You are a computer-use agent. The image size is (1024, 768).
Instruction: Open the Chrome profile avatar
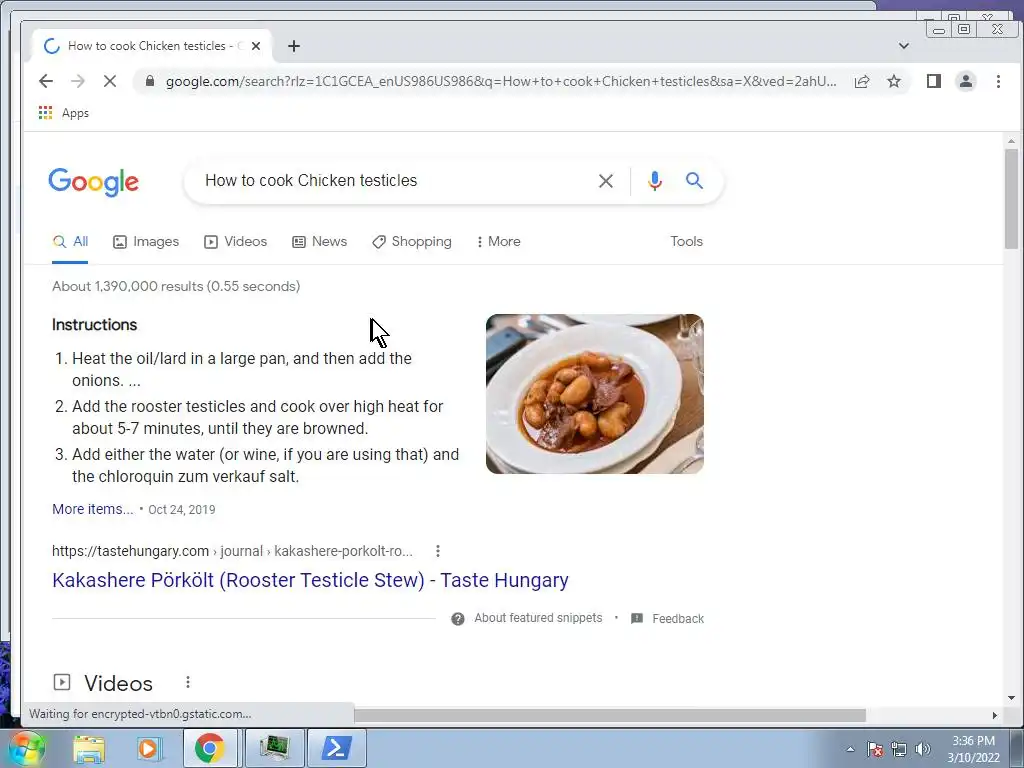click(966, 81)
